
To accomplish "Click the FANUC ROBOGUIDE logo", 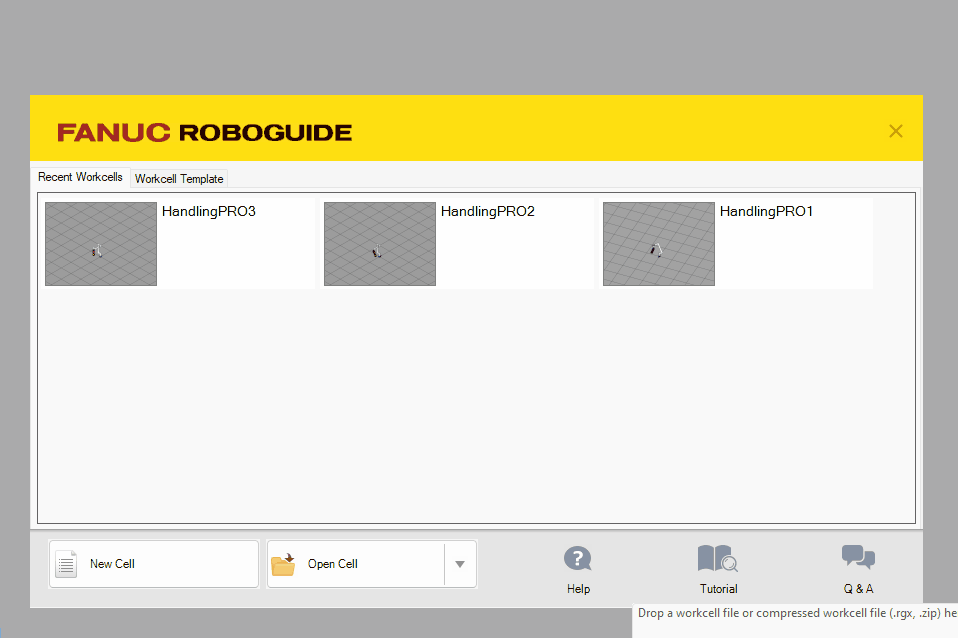I will point(204,131).
